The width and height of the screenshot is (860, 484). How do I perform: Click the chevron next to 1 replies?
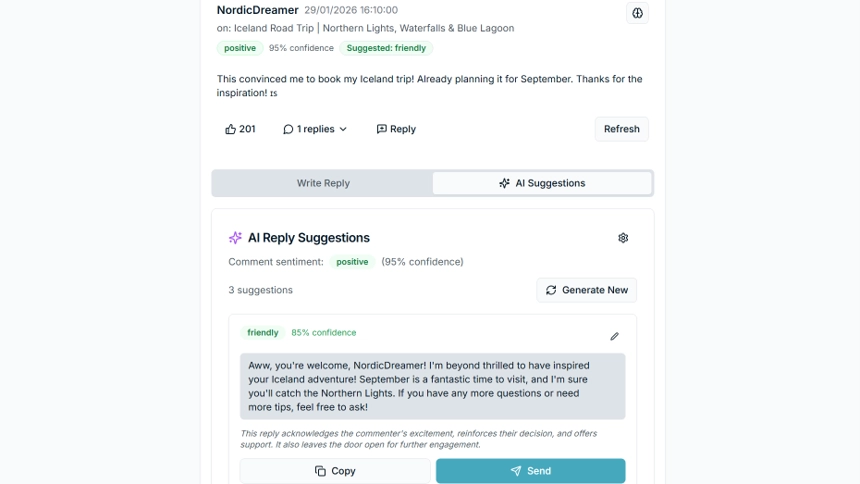point(343,129)
